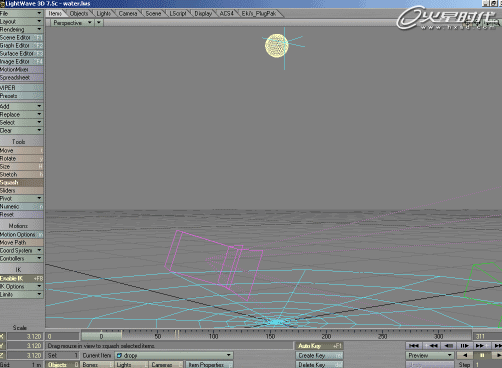Viewport: 502px width, 368px height.
Task: Toggle Auto Key mode
Action: point(319,346)
